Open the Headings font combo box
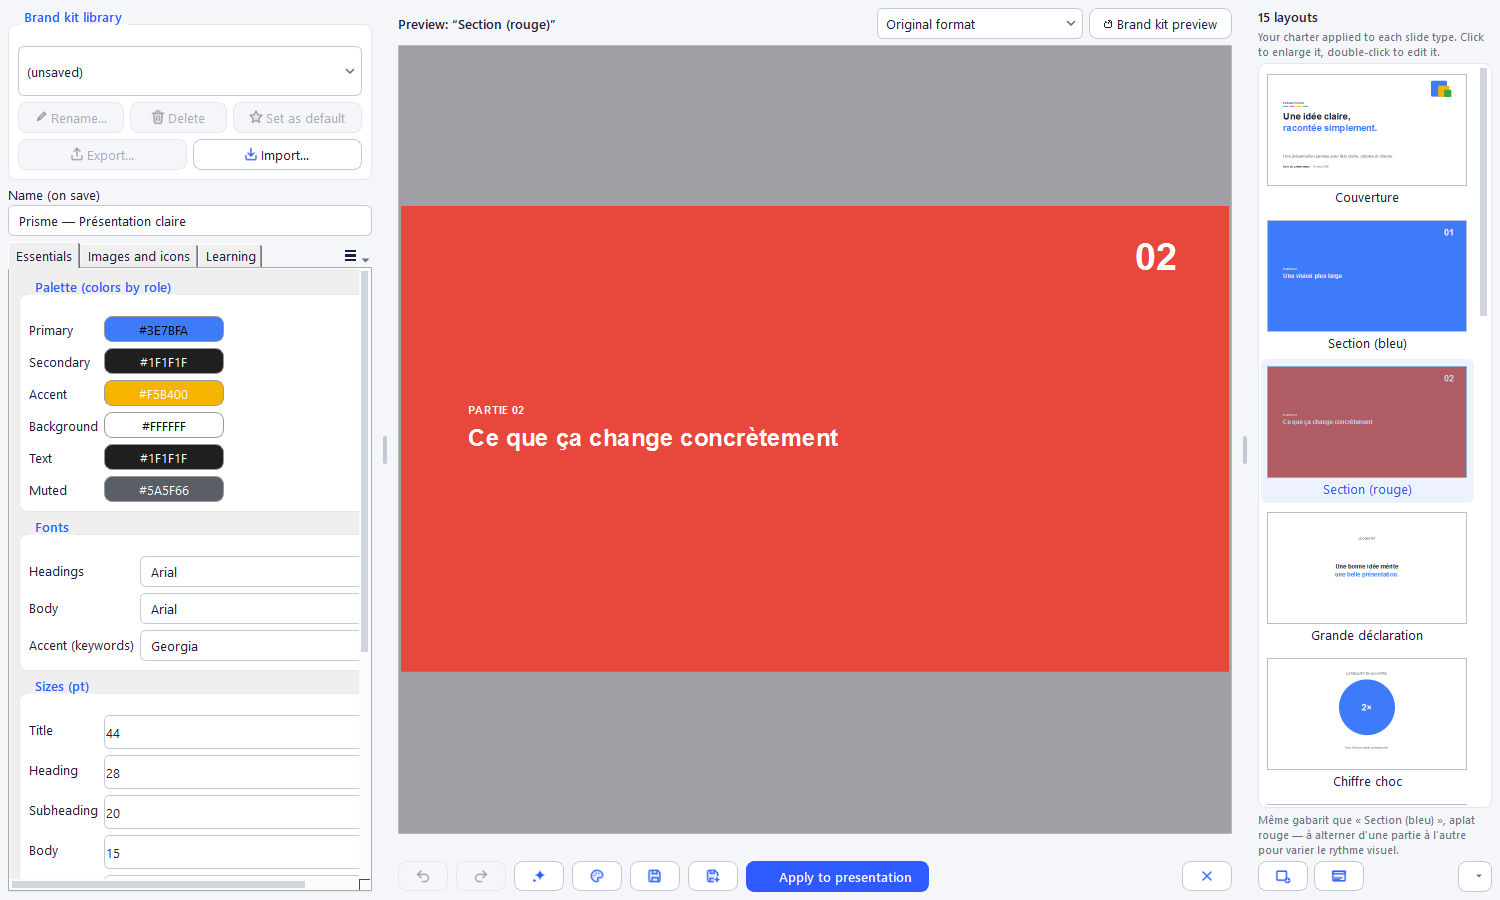Viewport: 1500px width, 900px height. [x=250, y=572]
